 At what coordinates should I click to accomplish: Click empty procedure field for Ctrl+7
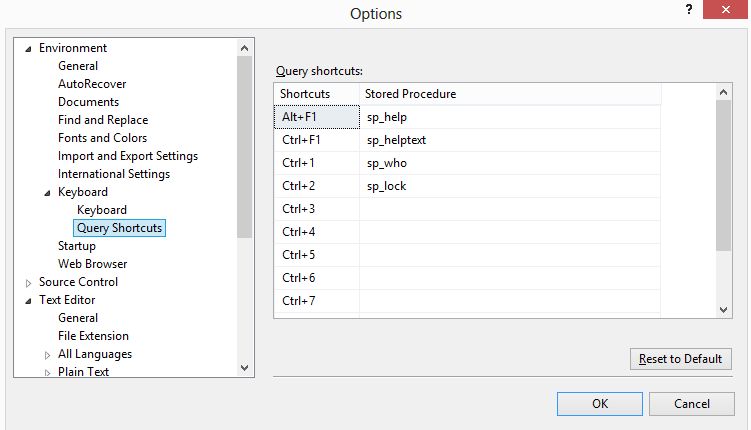[510, 301]
